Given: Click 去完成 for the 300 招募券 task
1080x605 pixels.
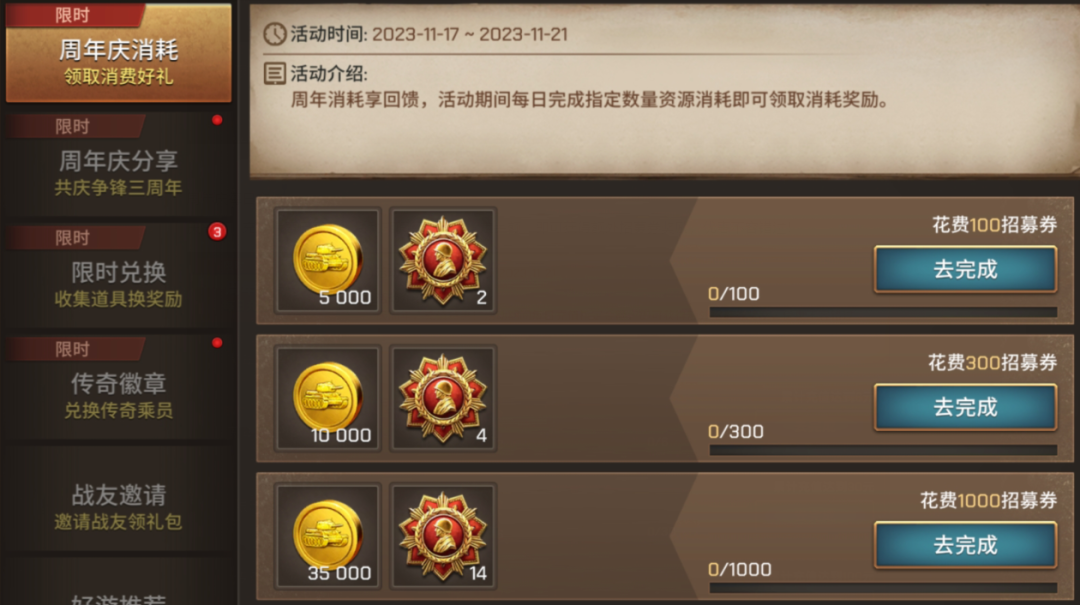Looking at the screenshot, I should [965, 407].
